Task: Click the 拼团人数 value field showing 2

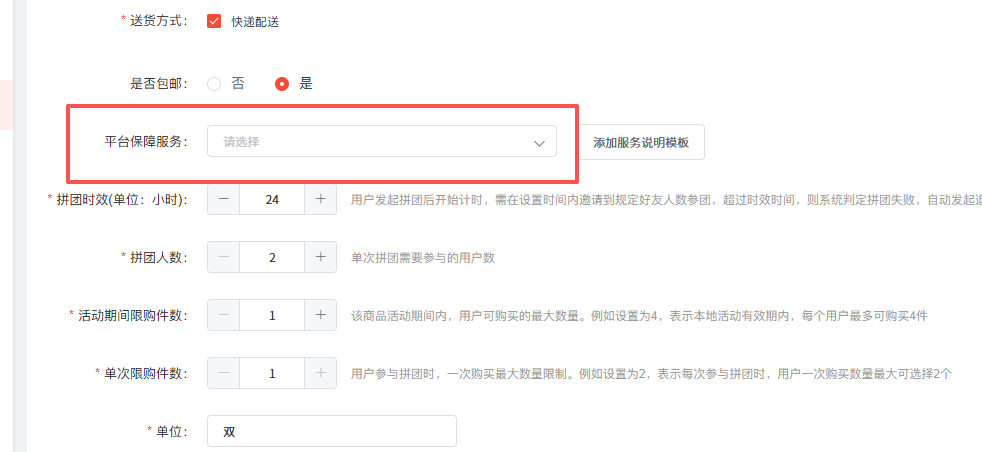Action: tap(272, 257)
